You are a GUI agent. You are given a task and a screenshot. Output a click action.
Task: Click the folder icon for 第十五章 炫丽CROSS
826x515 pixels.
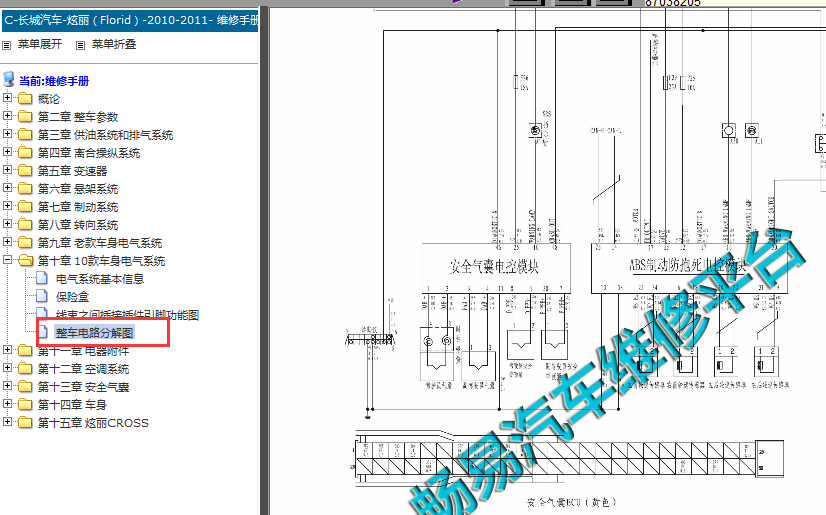pyautogui.click(x=25, y=422)
